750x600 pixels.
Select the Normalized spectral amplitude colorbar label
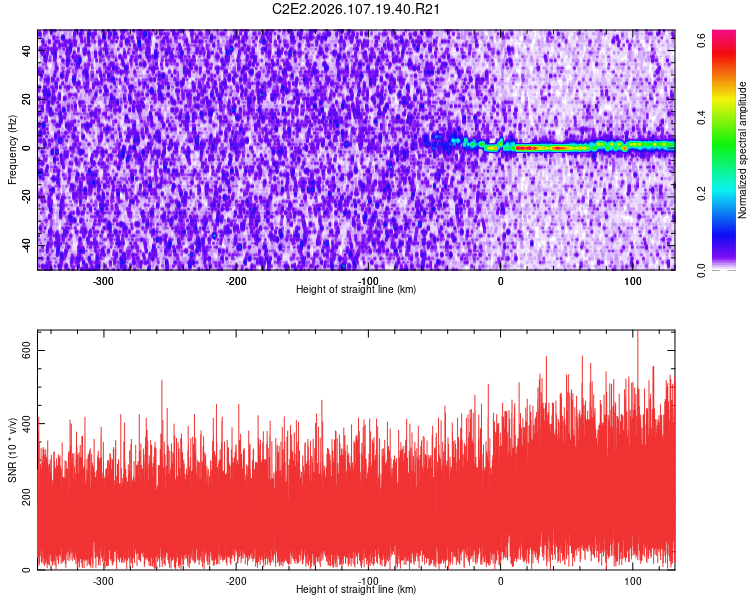point(743,150)
